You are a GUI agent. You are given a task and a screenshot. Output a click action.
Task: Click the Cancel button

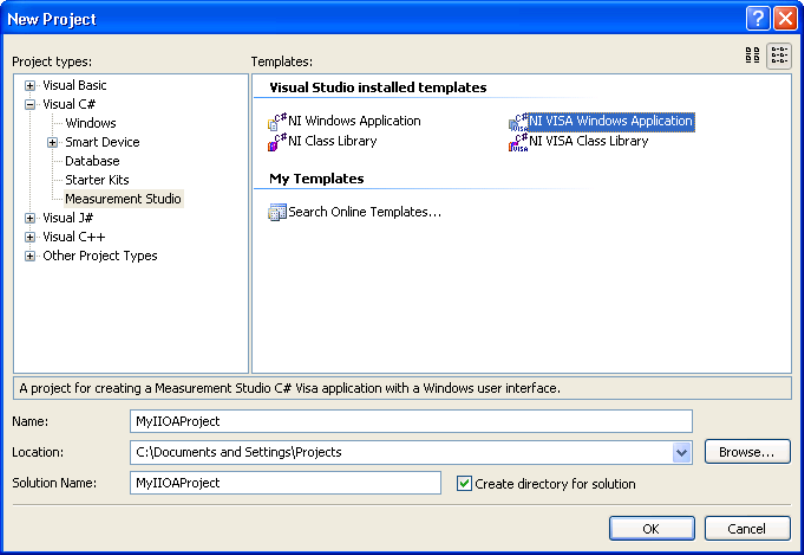[747, 528]
